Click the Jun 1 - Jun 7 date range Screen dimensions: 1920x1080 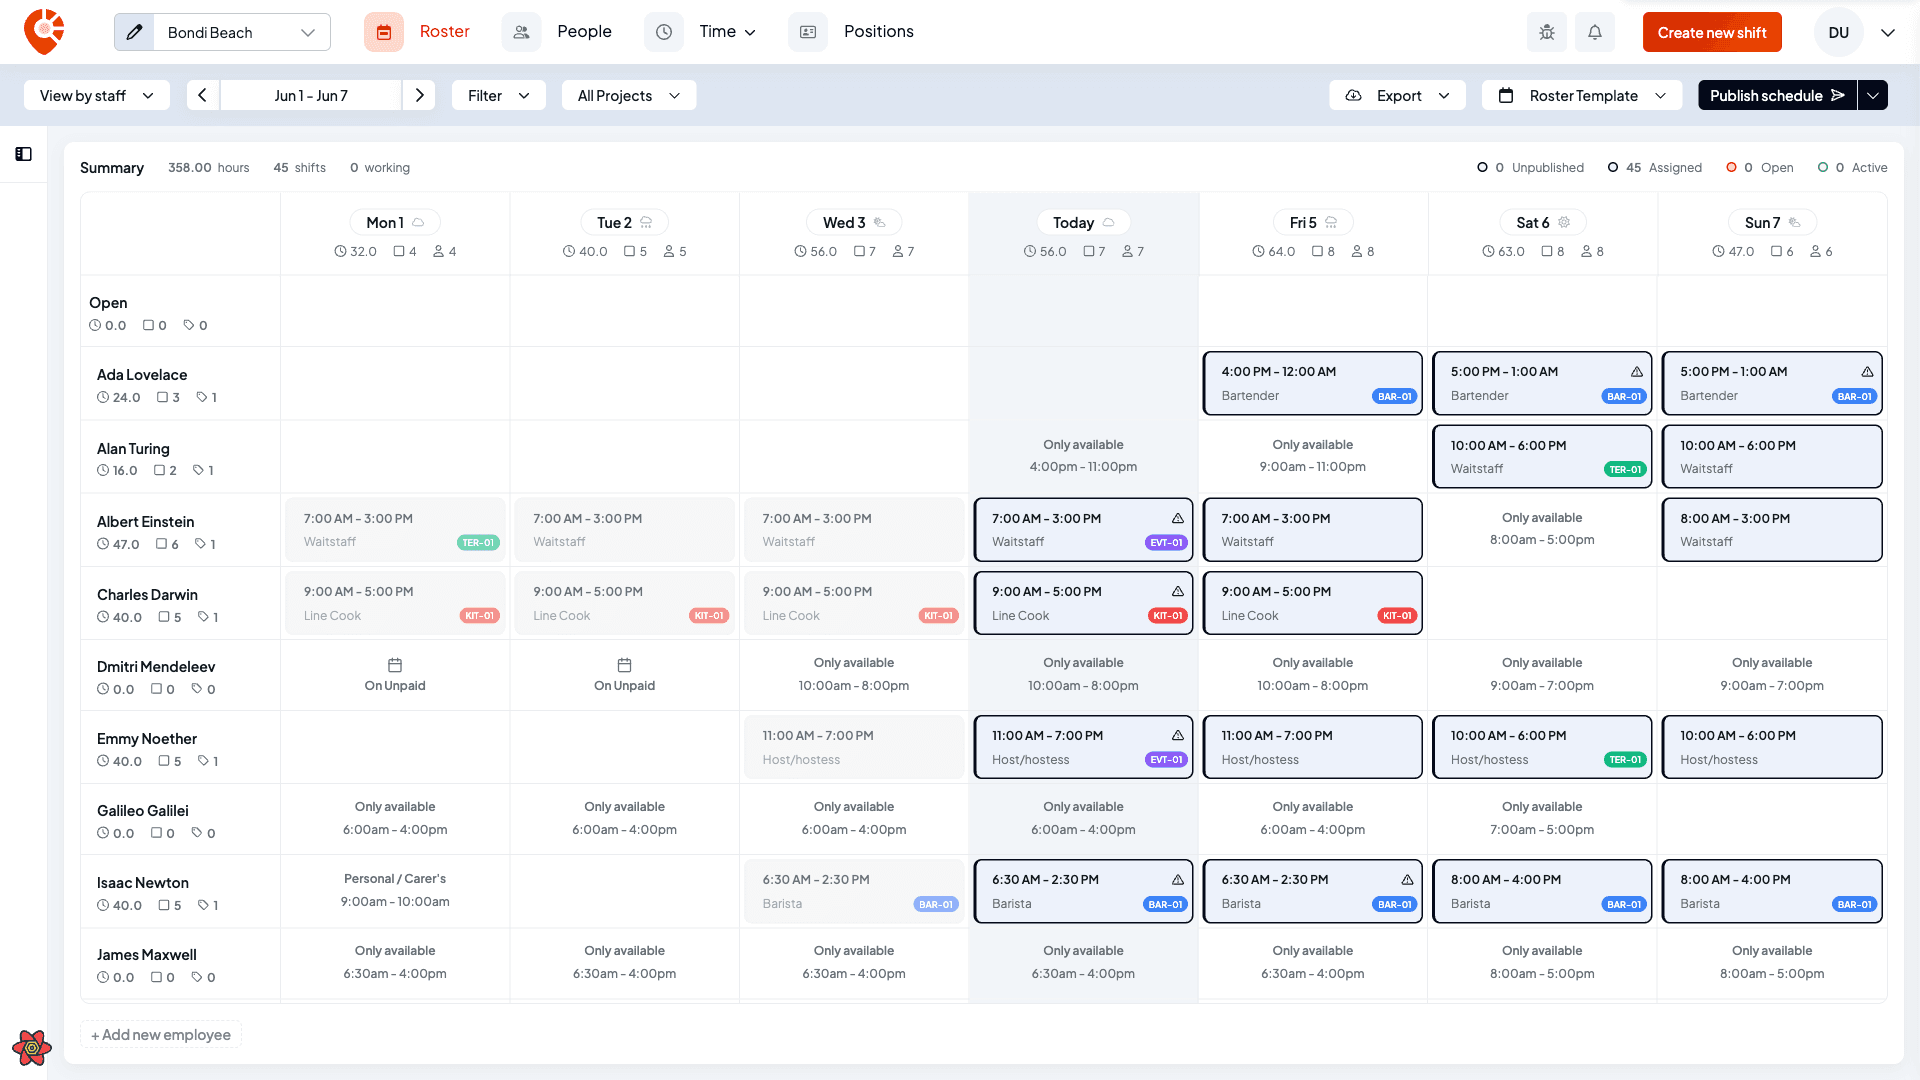(x=311, y=95)
